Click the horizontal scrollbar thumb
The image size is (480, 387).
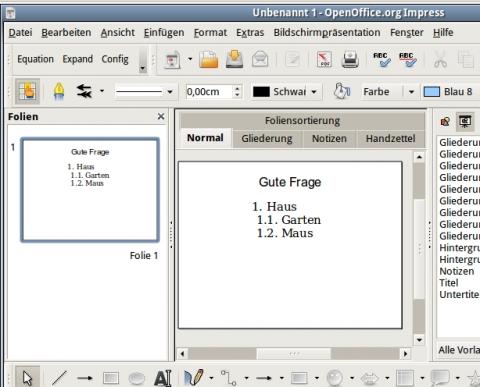[x=294, y=353]
